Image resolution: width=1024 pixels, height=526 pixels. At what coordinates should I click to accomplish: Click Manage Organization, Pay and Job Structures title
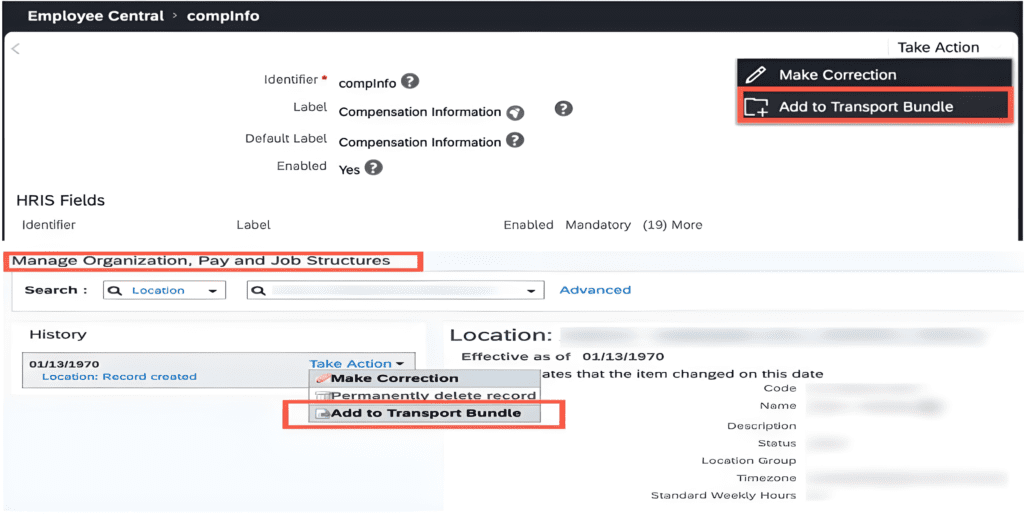coord(201,261)
